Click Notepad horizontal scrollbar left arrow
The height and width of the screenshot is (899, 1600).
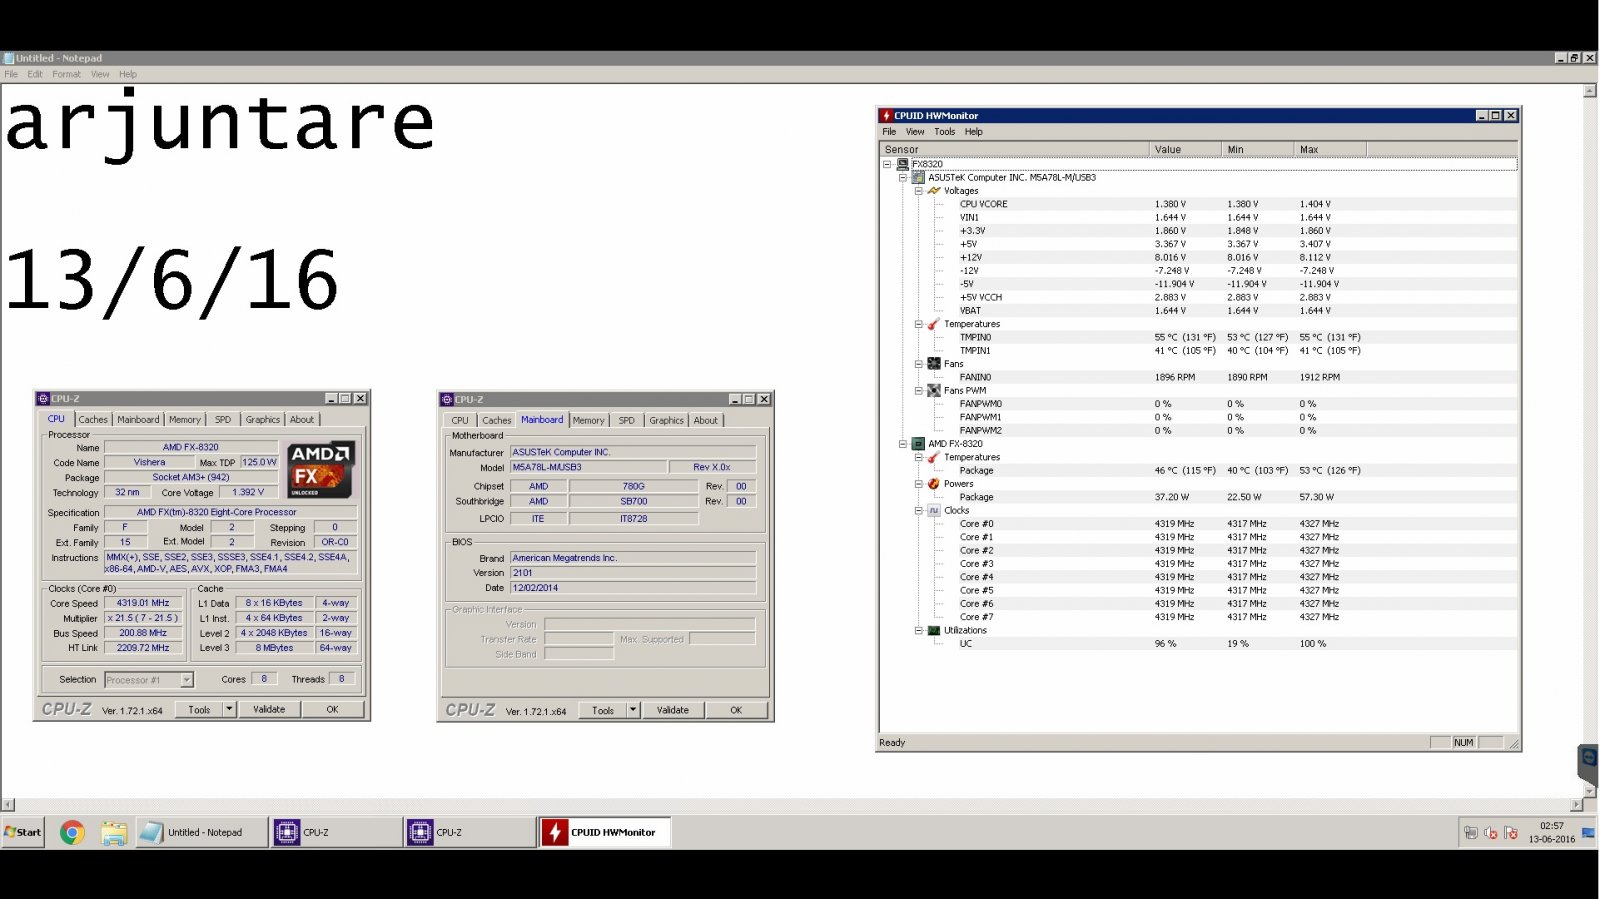(8, 804)
